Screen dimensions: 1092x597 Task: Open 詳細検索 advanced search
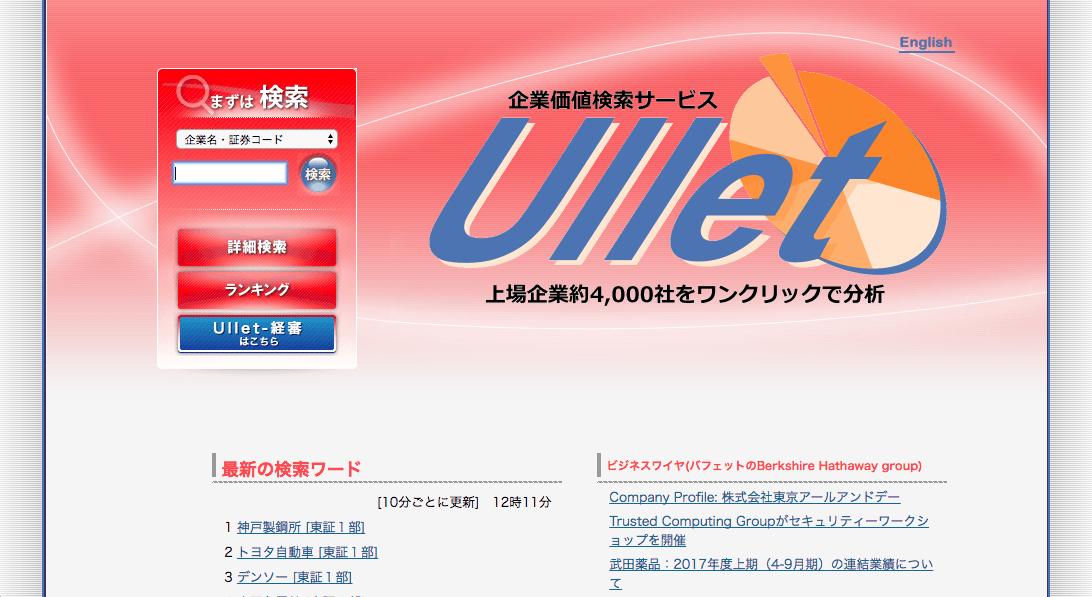257,247
